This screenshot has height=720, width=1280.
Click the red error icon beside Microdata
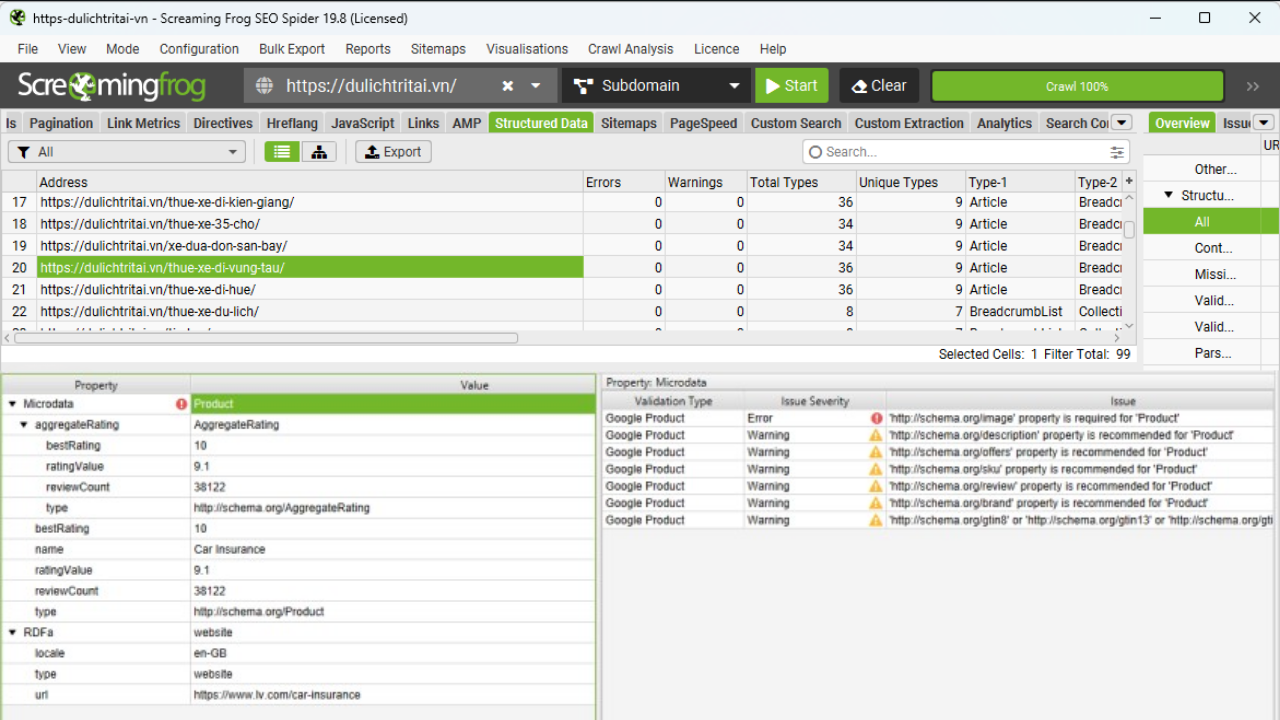tap(182, 404)
